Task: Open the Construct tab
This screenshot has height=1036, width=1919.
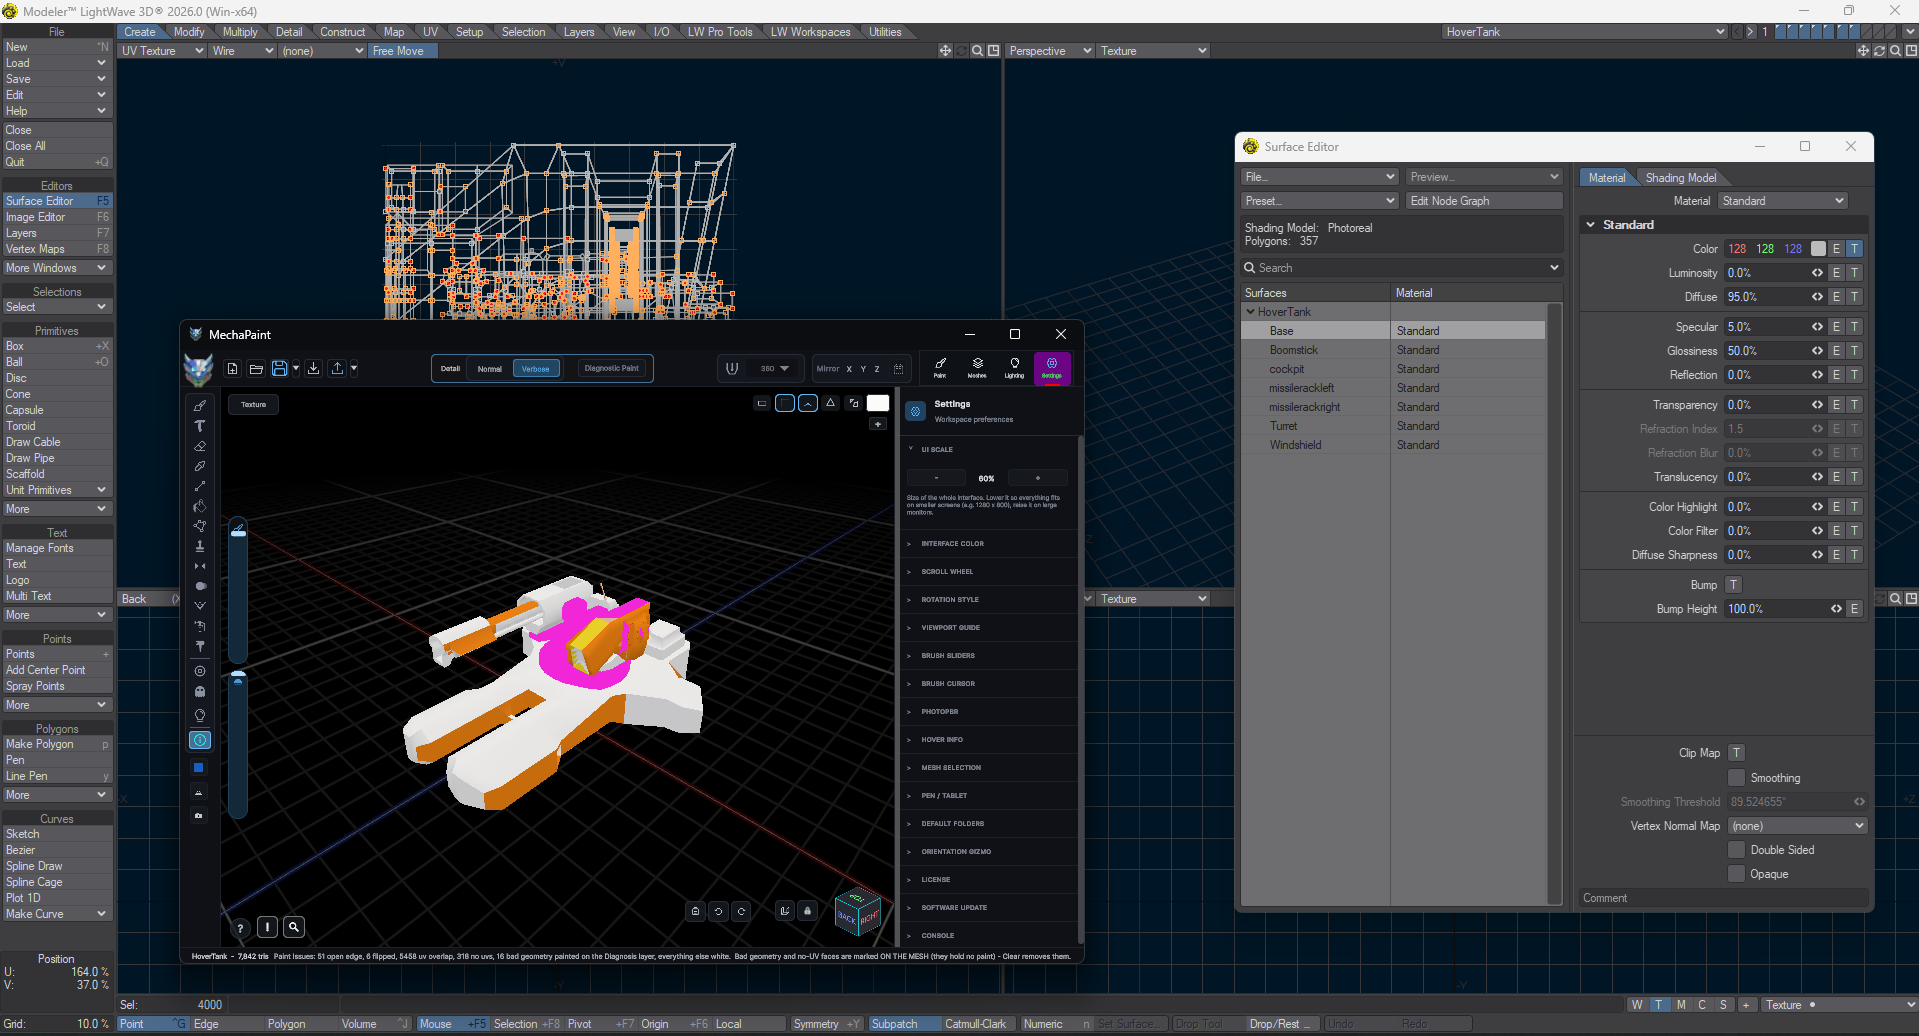Action: [342, 32]
